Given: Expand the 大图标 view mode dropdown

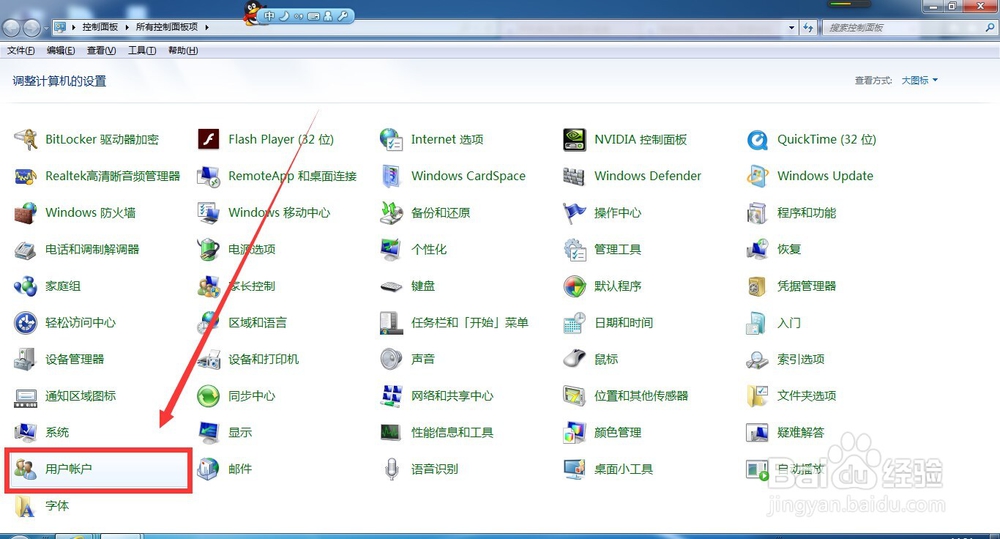Looking at the screenshot, I should pos(919,80).
